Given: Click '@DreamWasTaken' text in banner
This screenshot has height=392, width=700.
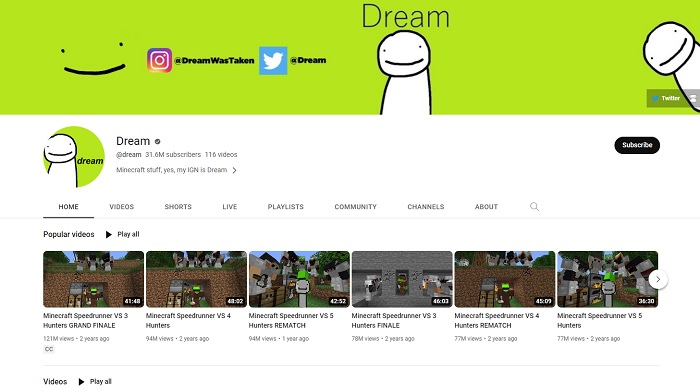Looking at the screenshot, I should click(x=214, y=61).
